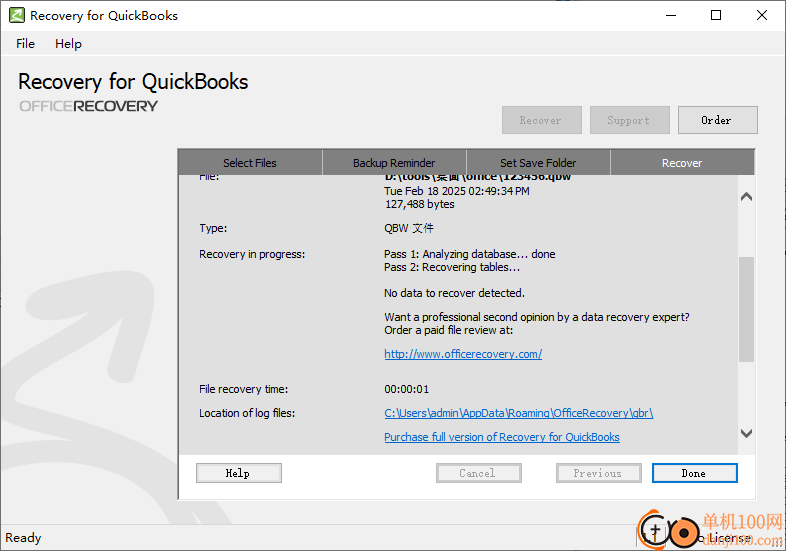Image resolution: width=786 pixels, height=551 pixels.
Task: Switch to the Recover step tab
Action: pos(682,162)
